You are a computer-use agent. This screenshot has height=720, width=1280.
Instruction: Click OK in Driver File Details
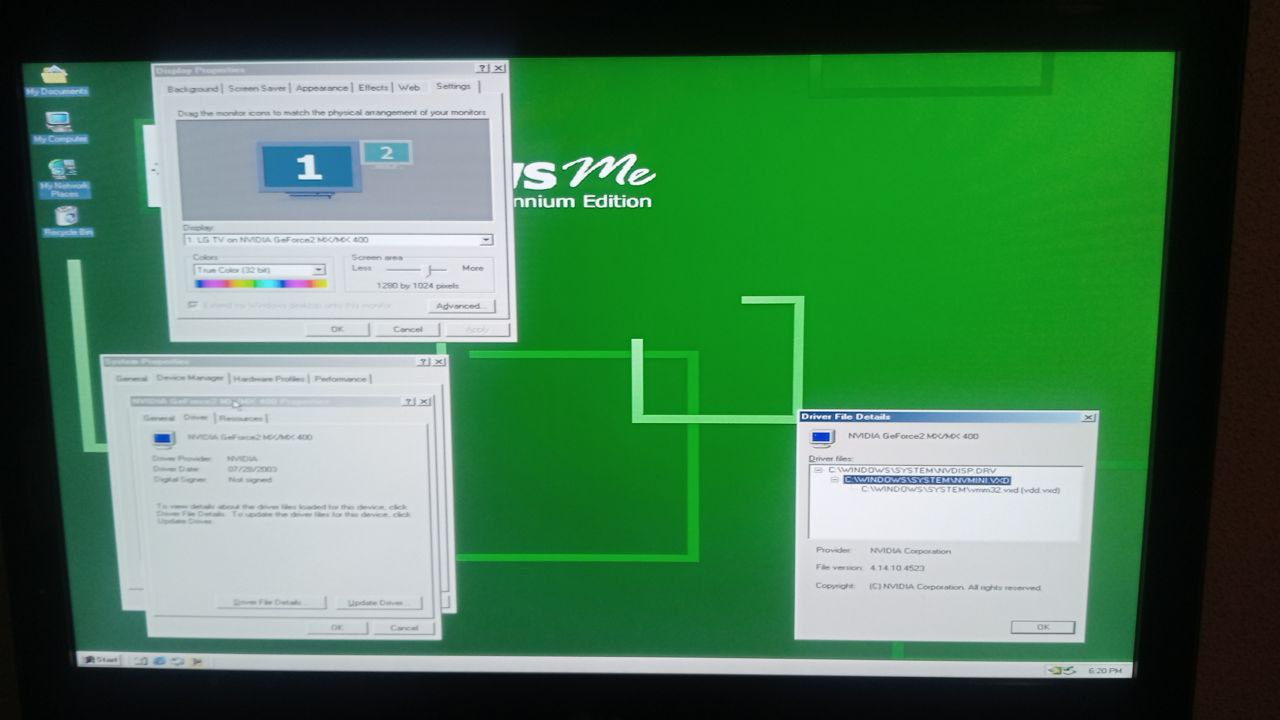(x=1043, y=627)
